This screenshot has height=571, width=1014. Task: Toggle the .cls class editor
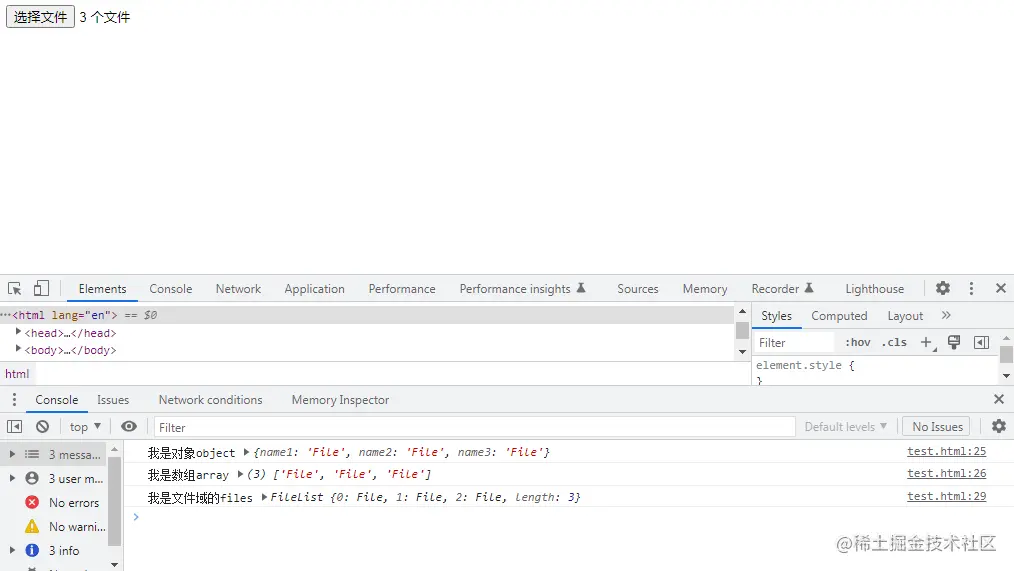[894, 343]
